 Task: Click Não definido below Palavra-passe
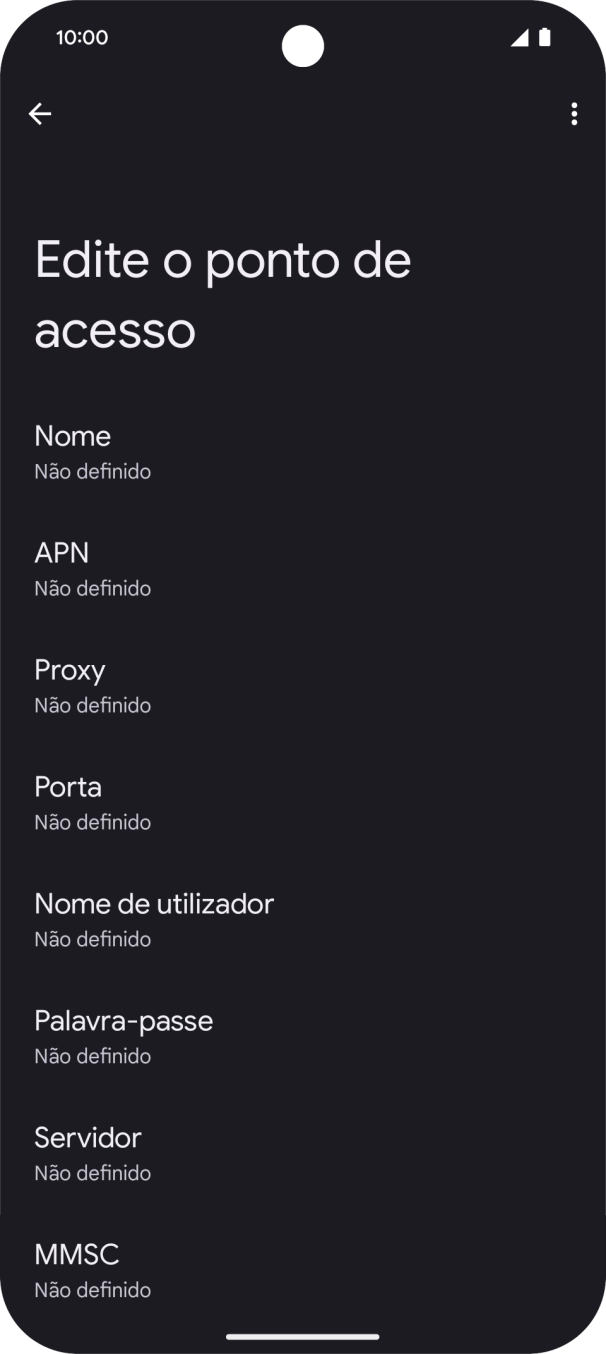point(92,1056)
